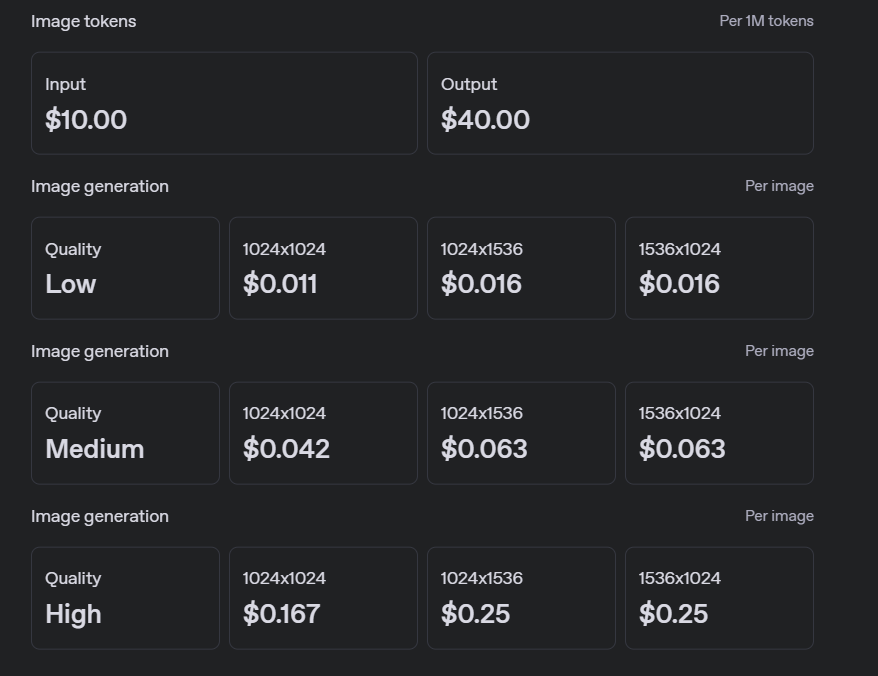The height and width of the screenshot is (676, 878).
Task: Click the 1536x1024 card in Low row
Action: [719, 268]
